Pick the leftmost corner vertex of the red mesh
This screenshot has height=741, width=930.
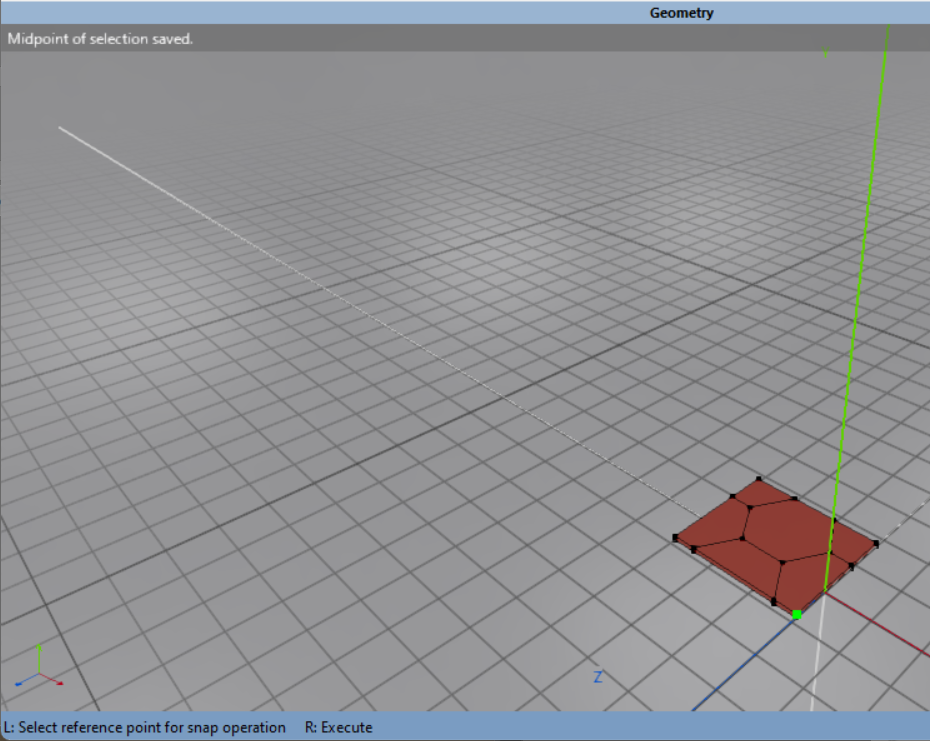click(x=675, y=538)
